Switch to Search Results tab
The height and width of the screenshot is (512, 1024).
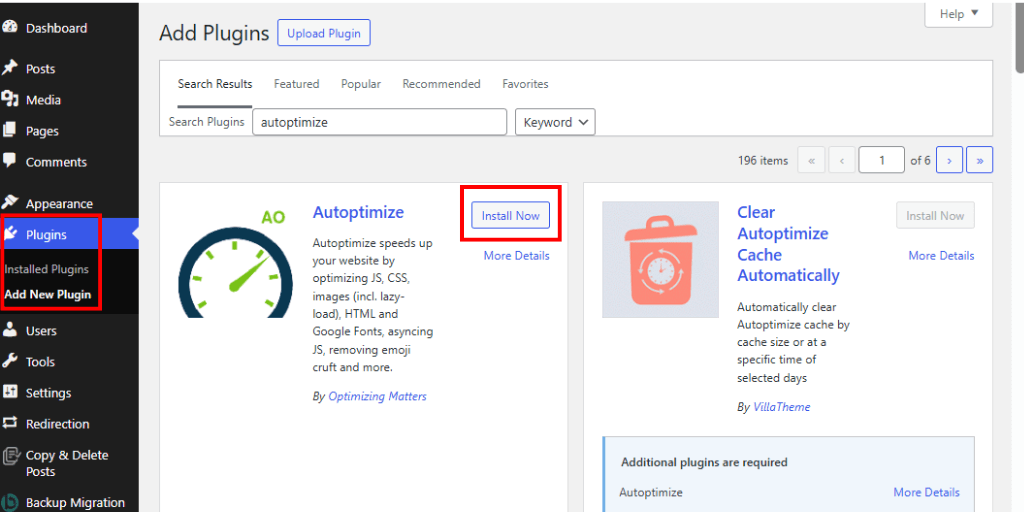tap(215, 84)
